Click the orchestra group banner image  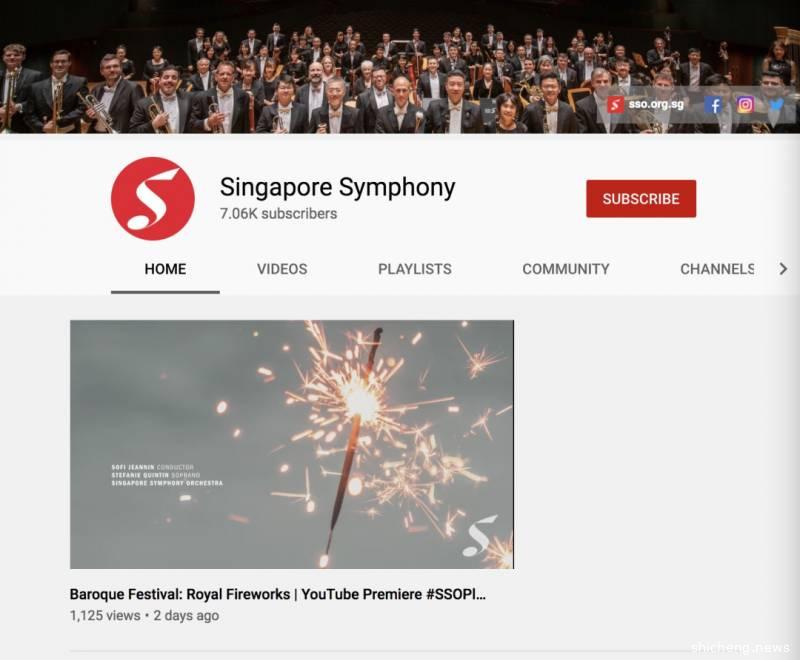tap(400, 66)
